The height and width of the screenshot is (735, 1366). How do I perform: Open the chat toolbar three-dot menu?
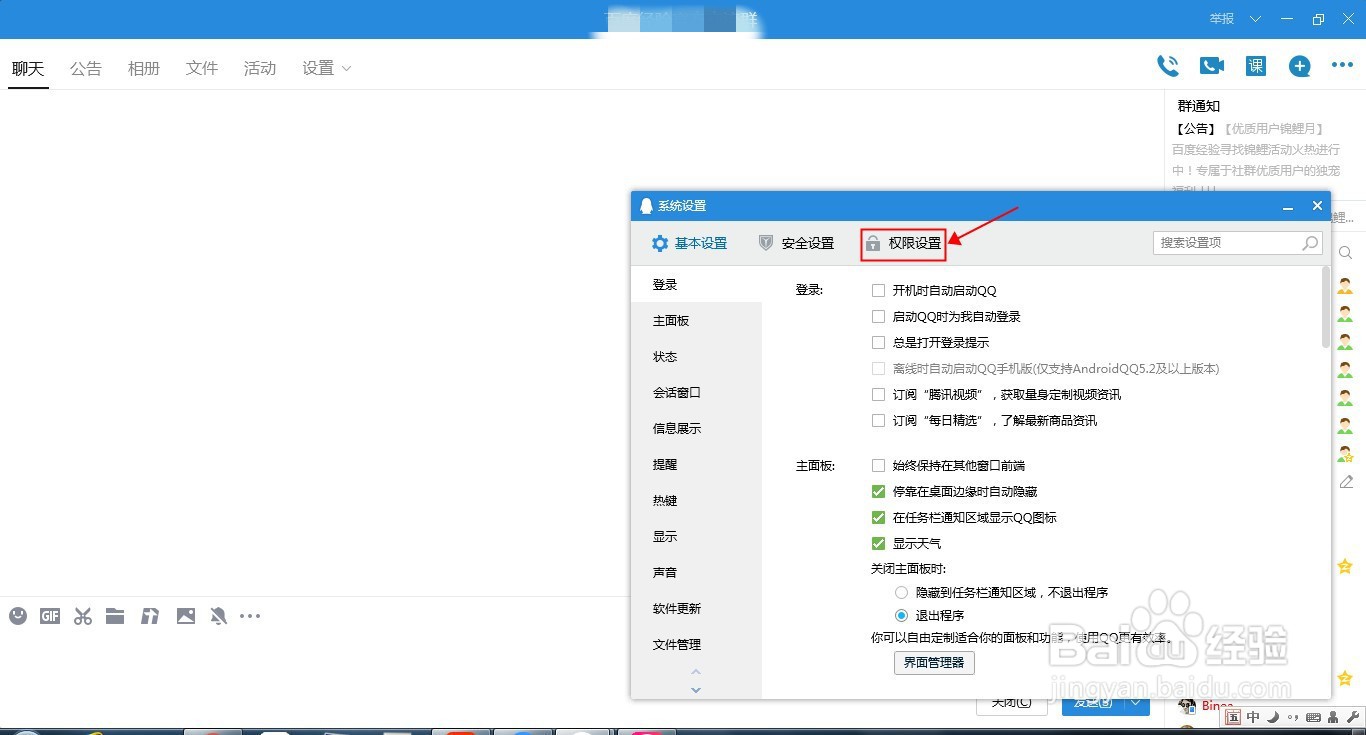tap(250, 616)
